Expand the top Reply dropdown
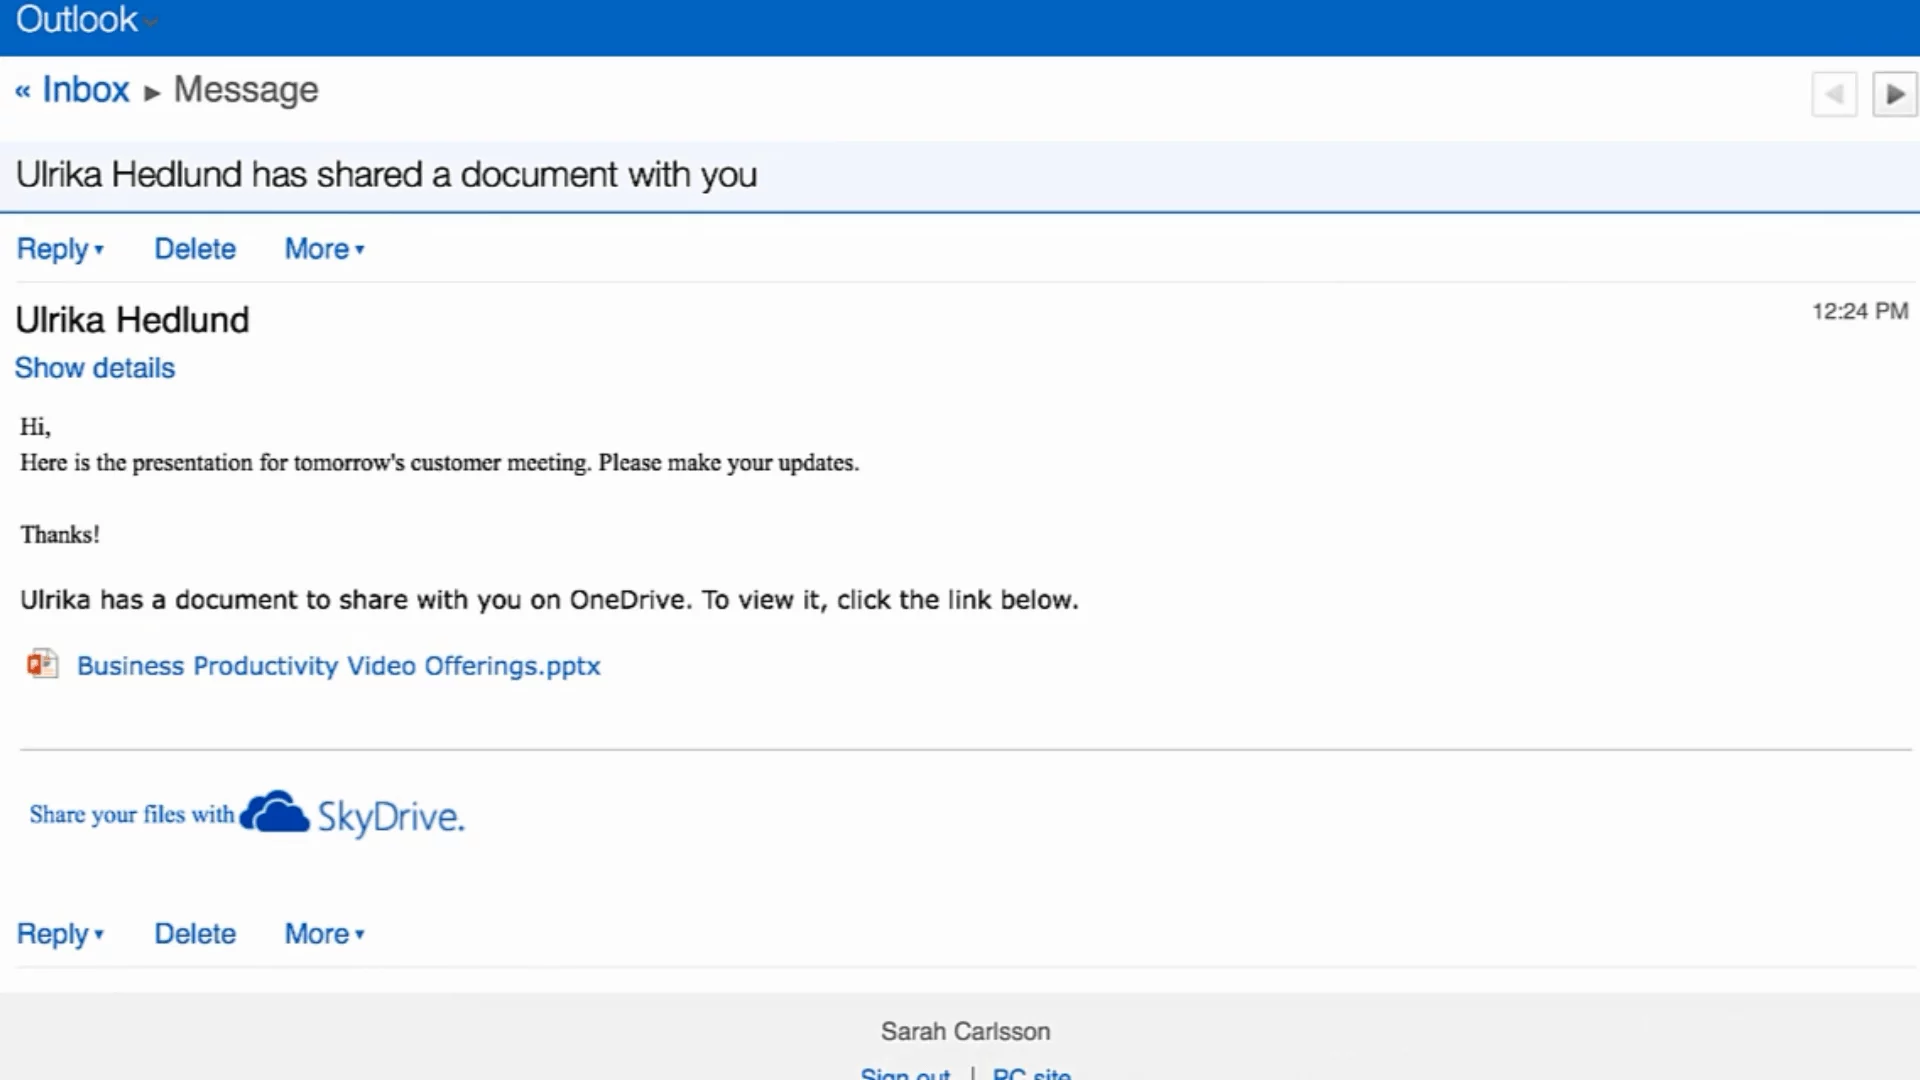This screenshot has width=1920, height=1080. click(60, 249)
